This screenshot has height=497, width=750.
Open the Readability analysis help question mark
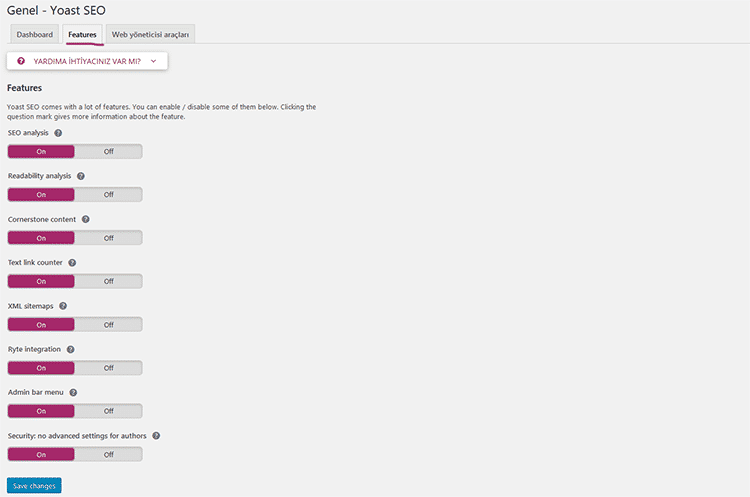[81, 176]
